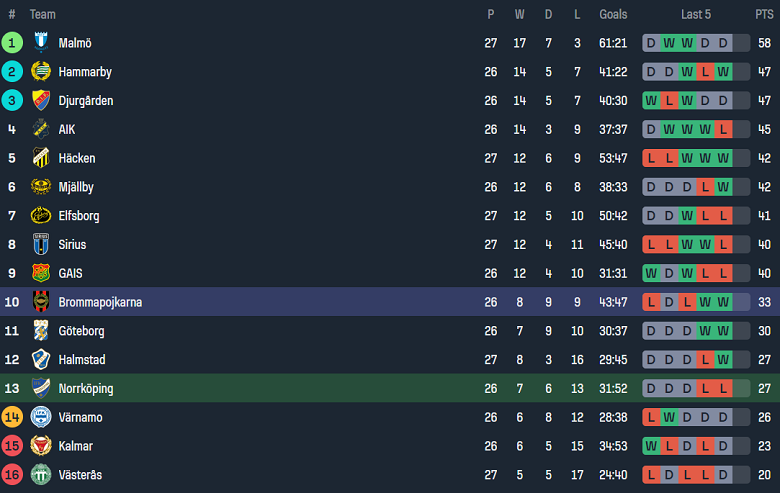The image size is (780, 493).
Task: Select Malmö's first Last 5 result box
Action: coord(651,43)
